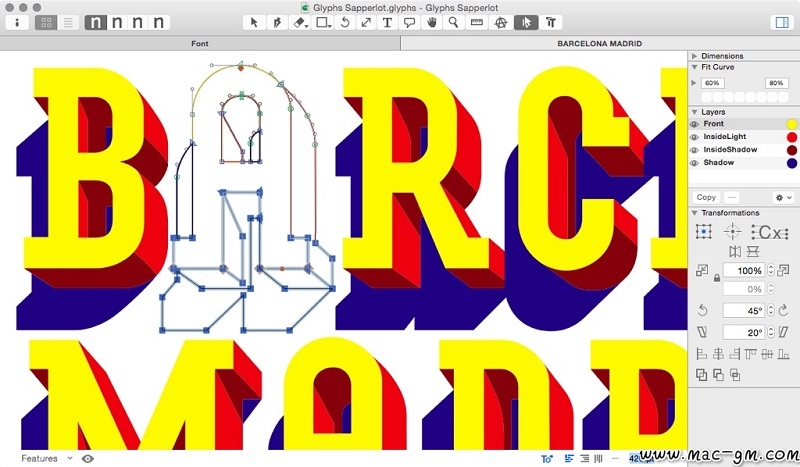Click the Copy button under Layers
800x467 pixels.
coord(707,197)
